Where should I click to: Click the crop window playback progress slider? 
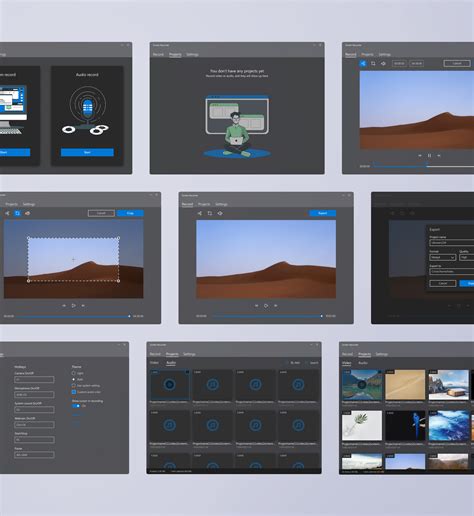click(73, 316)
